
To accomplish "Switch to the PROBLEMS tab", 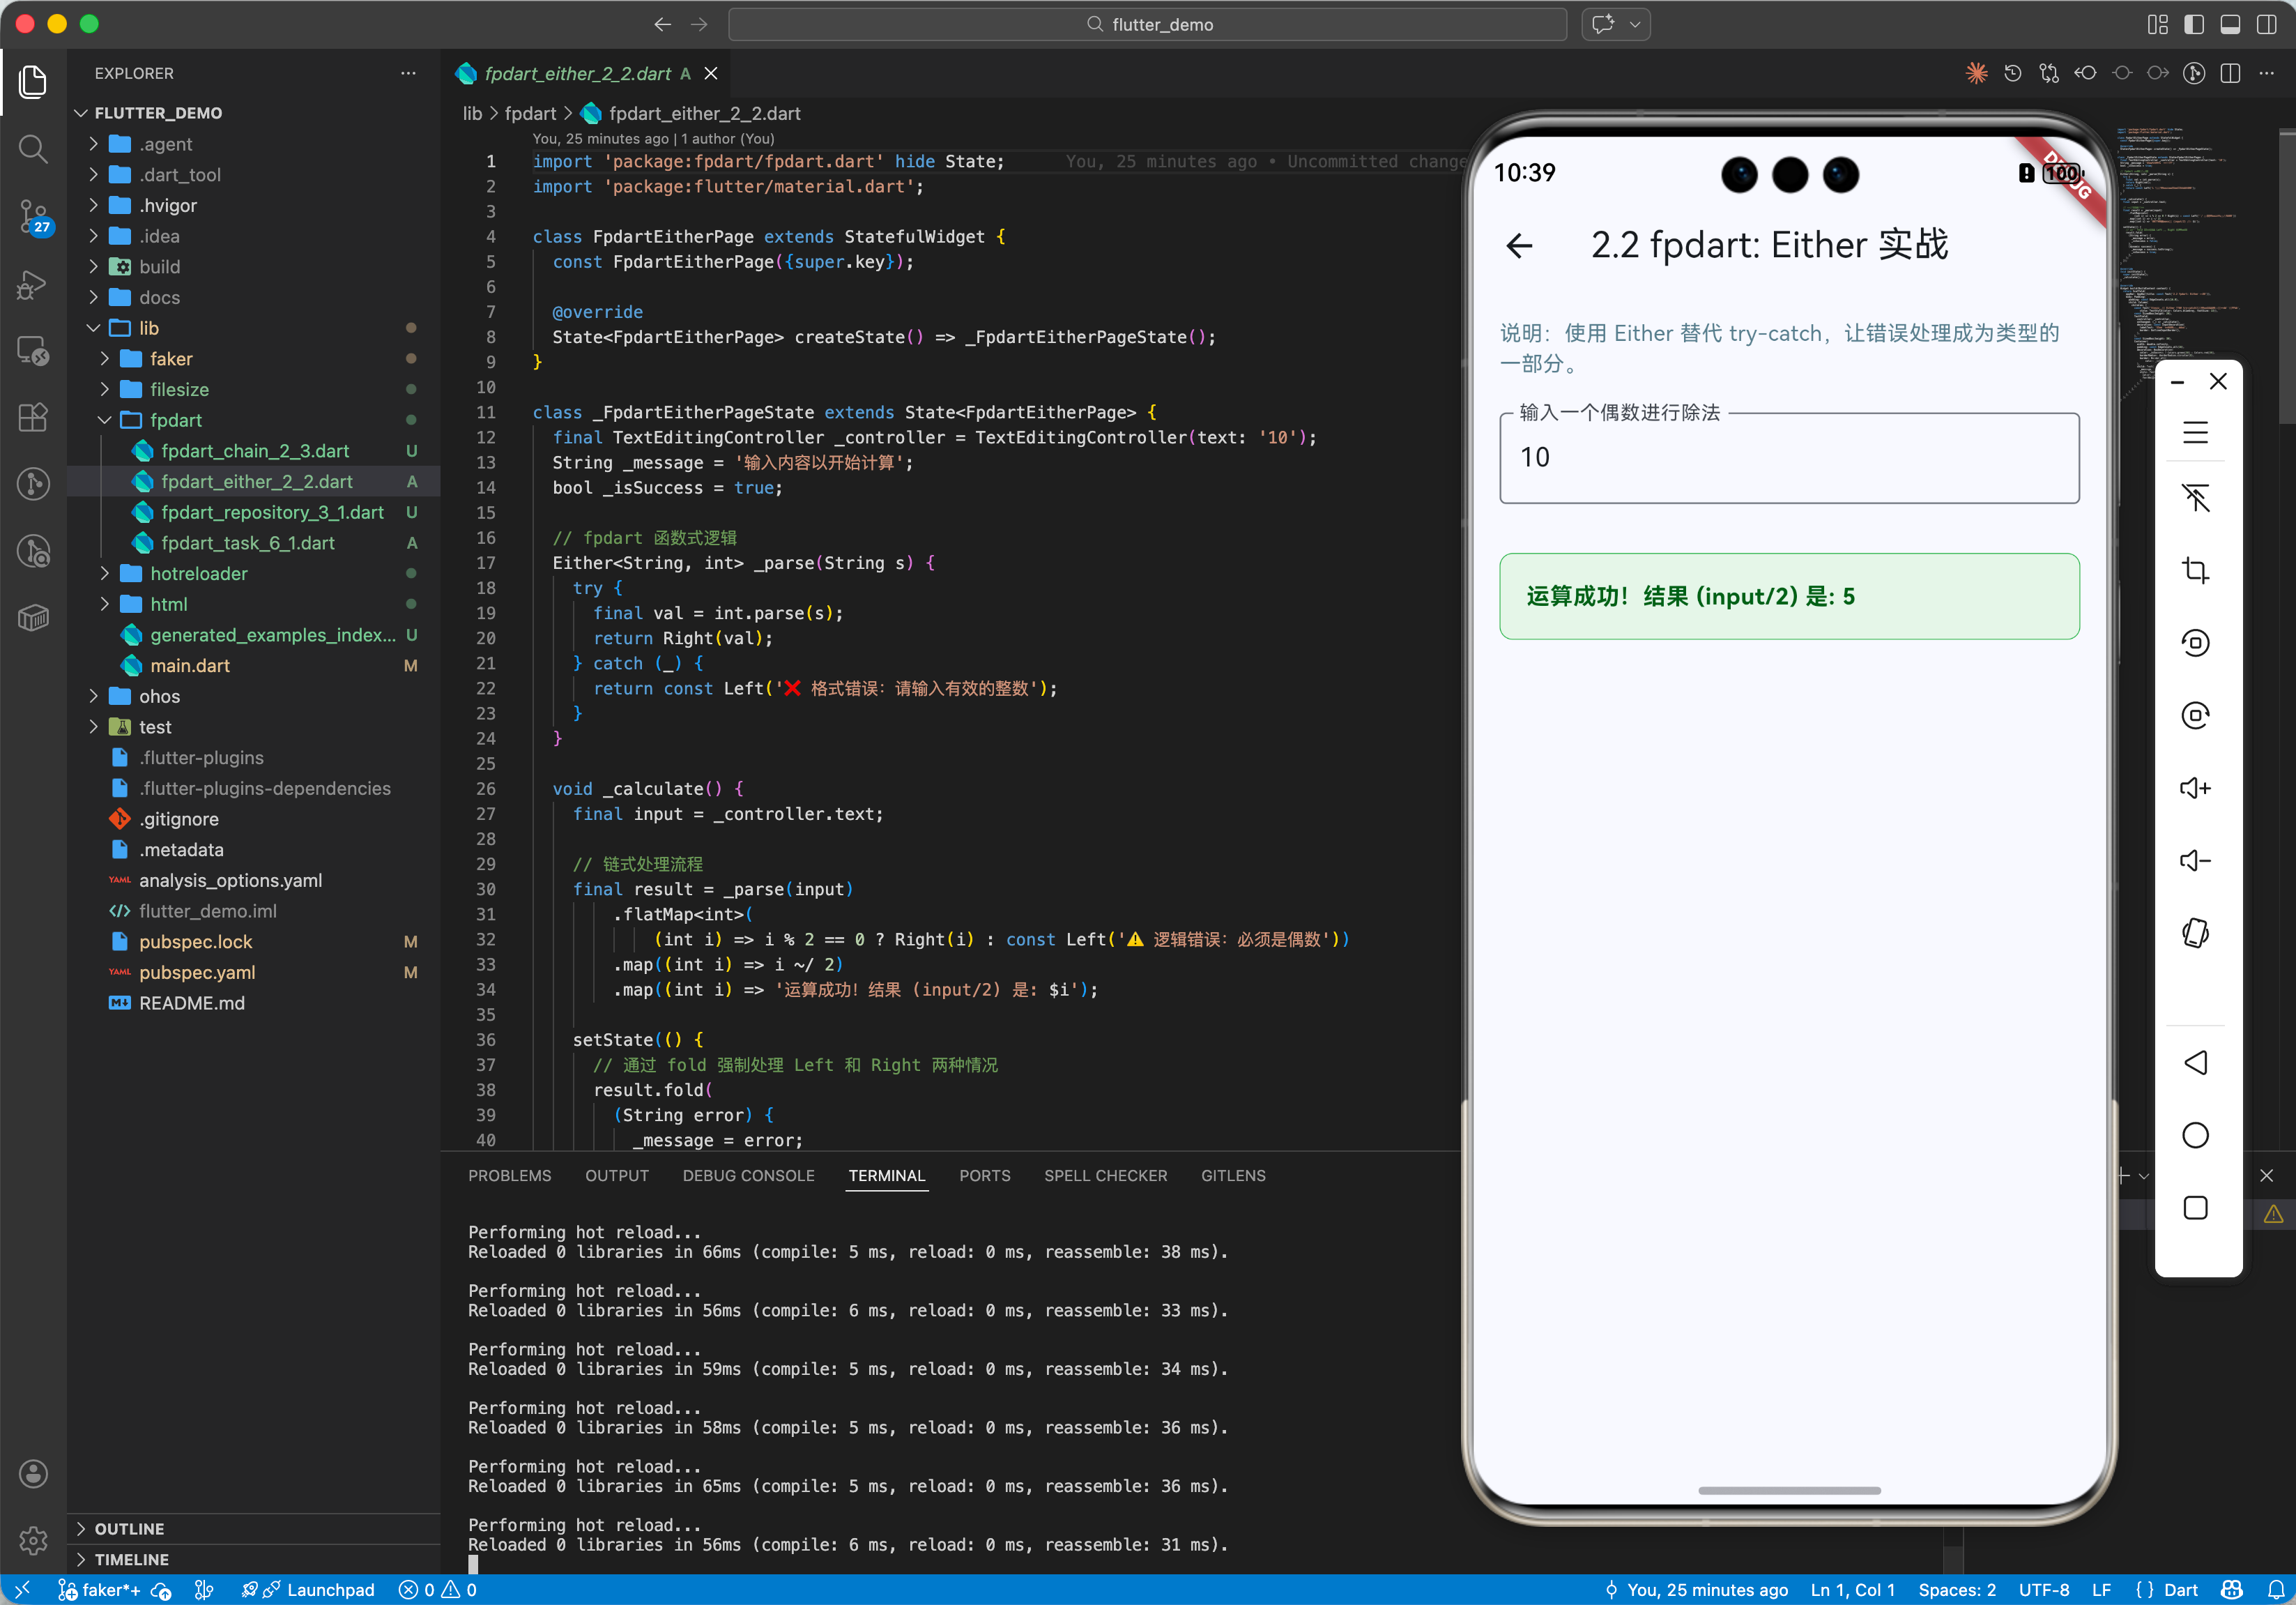I will (509, 1175).
